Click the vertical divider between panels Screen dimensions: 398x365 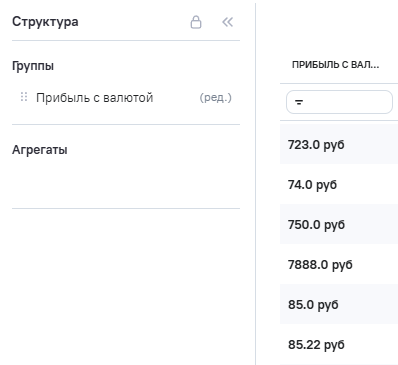[256, 183]
